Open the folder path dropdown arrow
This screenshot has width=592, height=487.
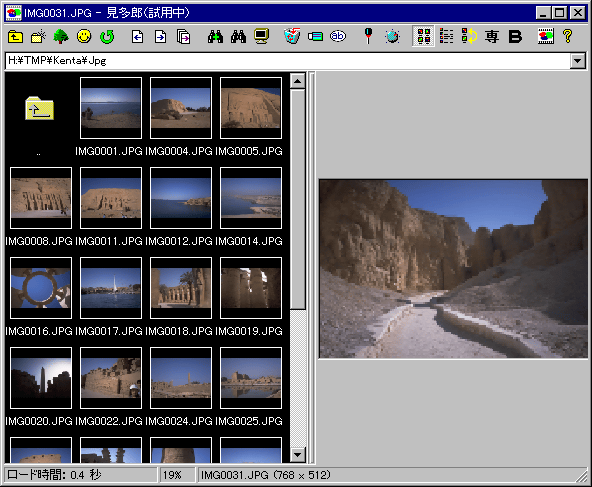[578, 61]
